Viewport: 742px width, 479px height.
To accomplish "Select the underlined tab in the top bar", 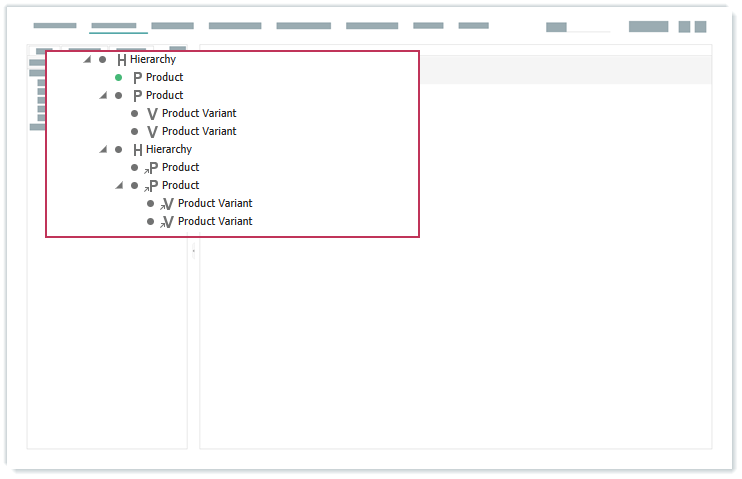I will 113,26.
